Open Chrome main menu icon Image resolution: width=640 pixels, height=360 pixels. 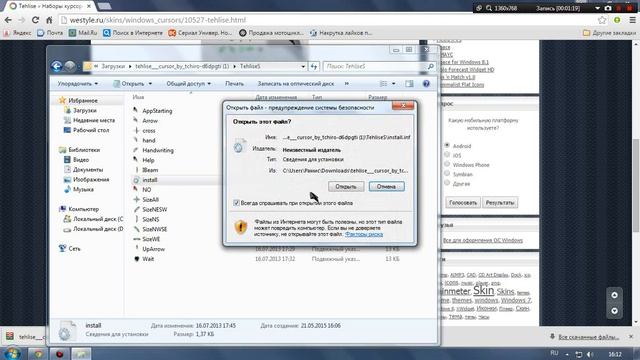click(x=632, y=20)
